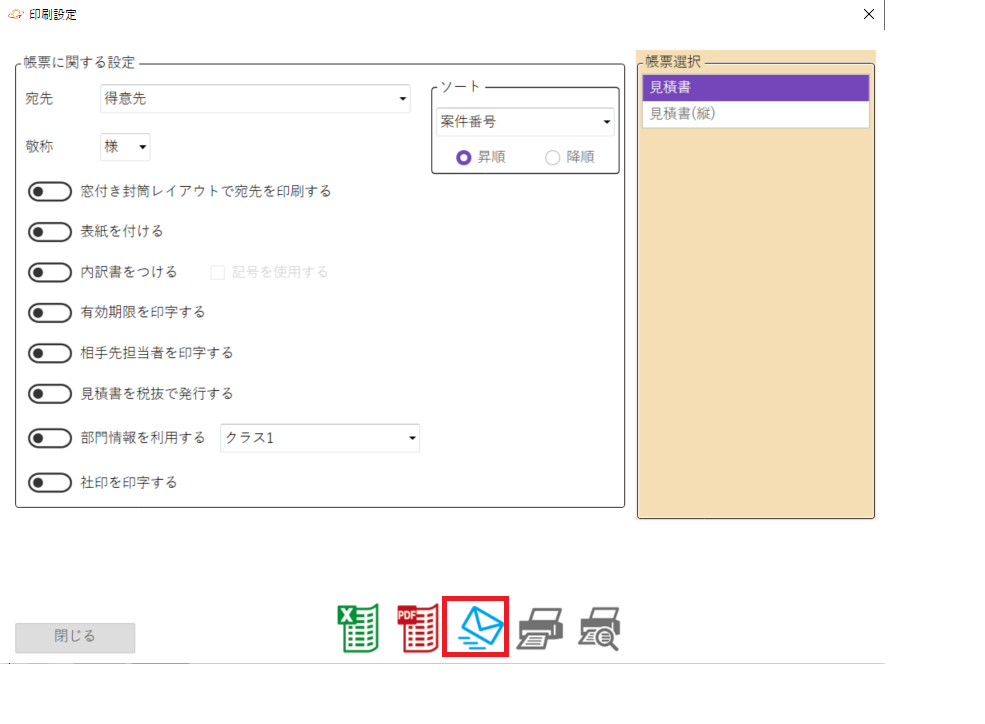The image size is (985, 724).
Task: Toggle 見積書を税抜で発行する
Action: (x=50, y=394)
